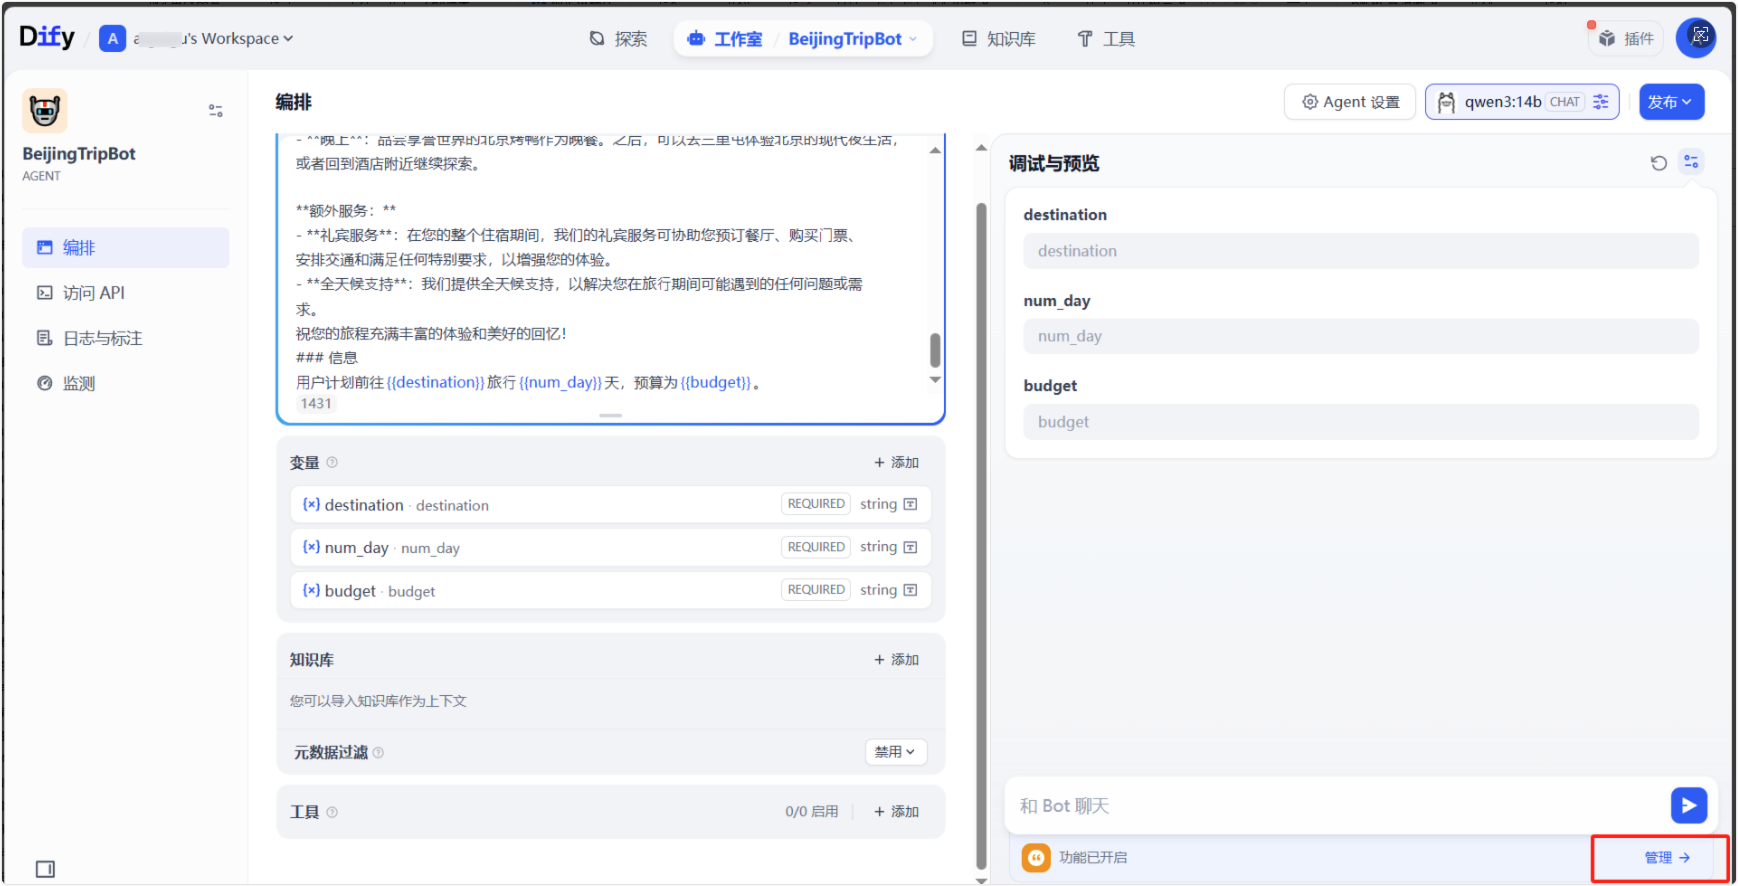Click the budget input field

coord(1361,422)
